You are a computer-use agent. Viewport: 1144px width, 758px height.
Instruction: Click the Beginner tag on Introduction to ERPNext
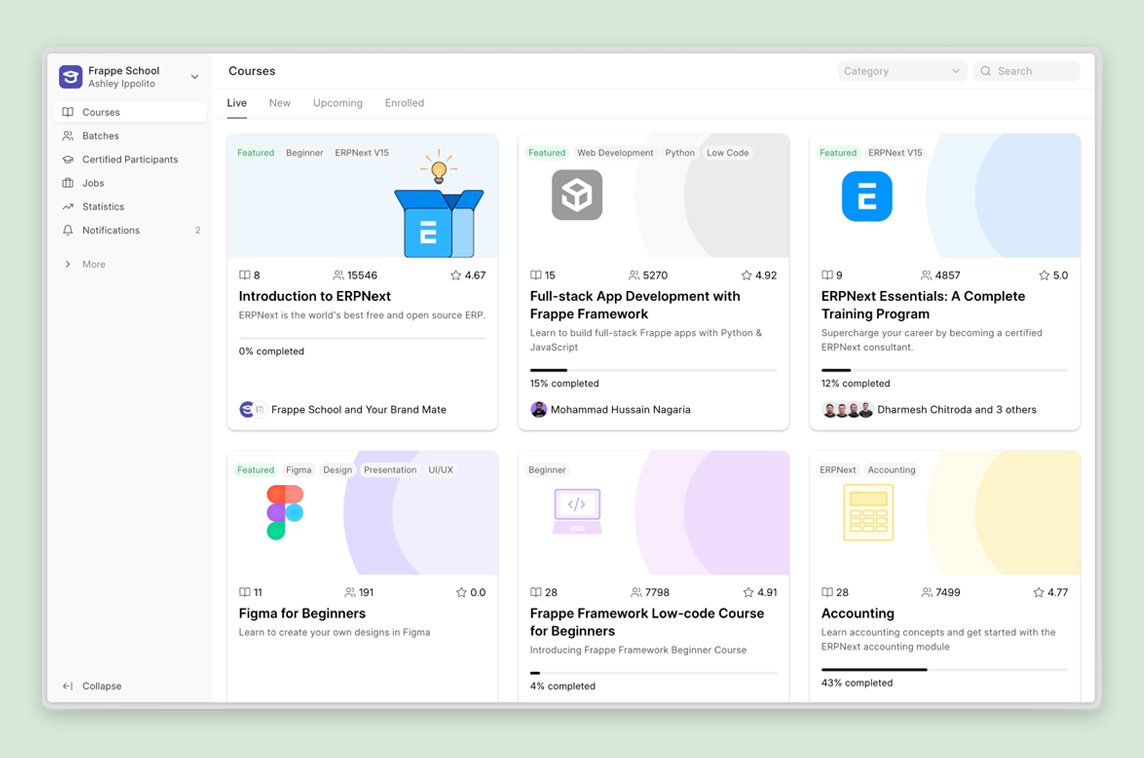304,152
